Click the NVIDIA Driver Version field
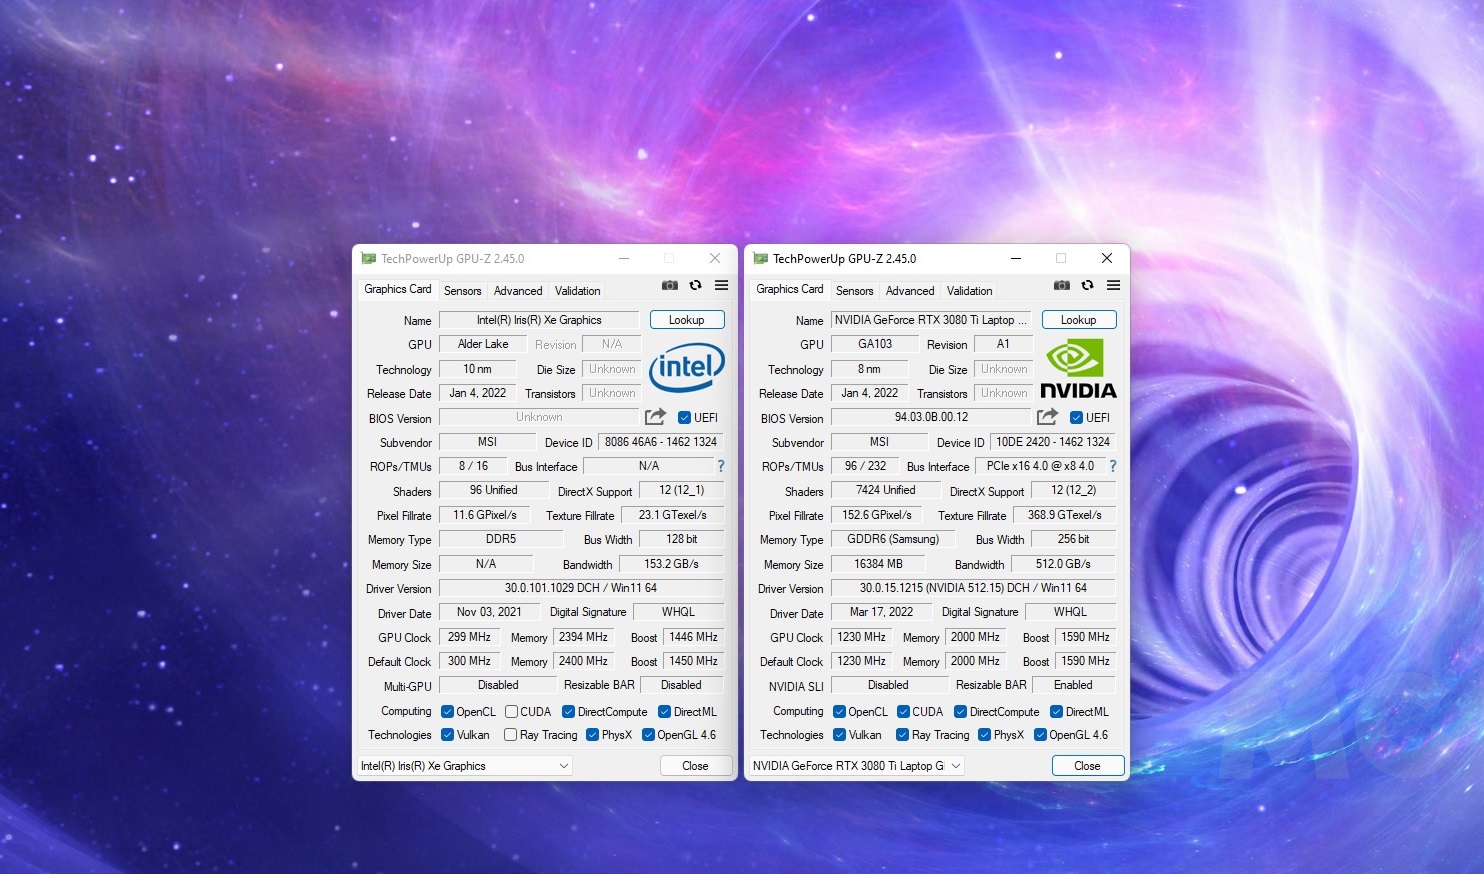1484x874 pixels. [972, 588]
